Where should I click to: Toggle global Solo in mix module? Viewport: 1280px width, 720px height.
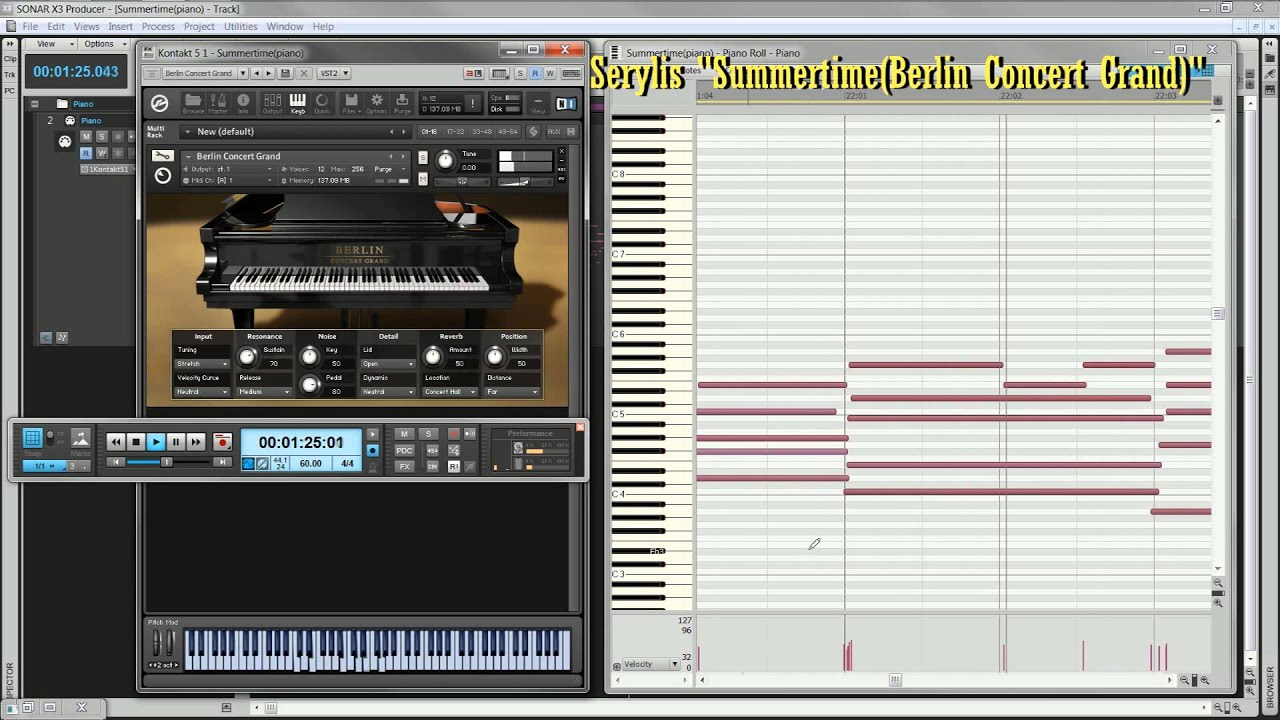(x=429, y=434)
